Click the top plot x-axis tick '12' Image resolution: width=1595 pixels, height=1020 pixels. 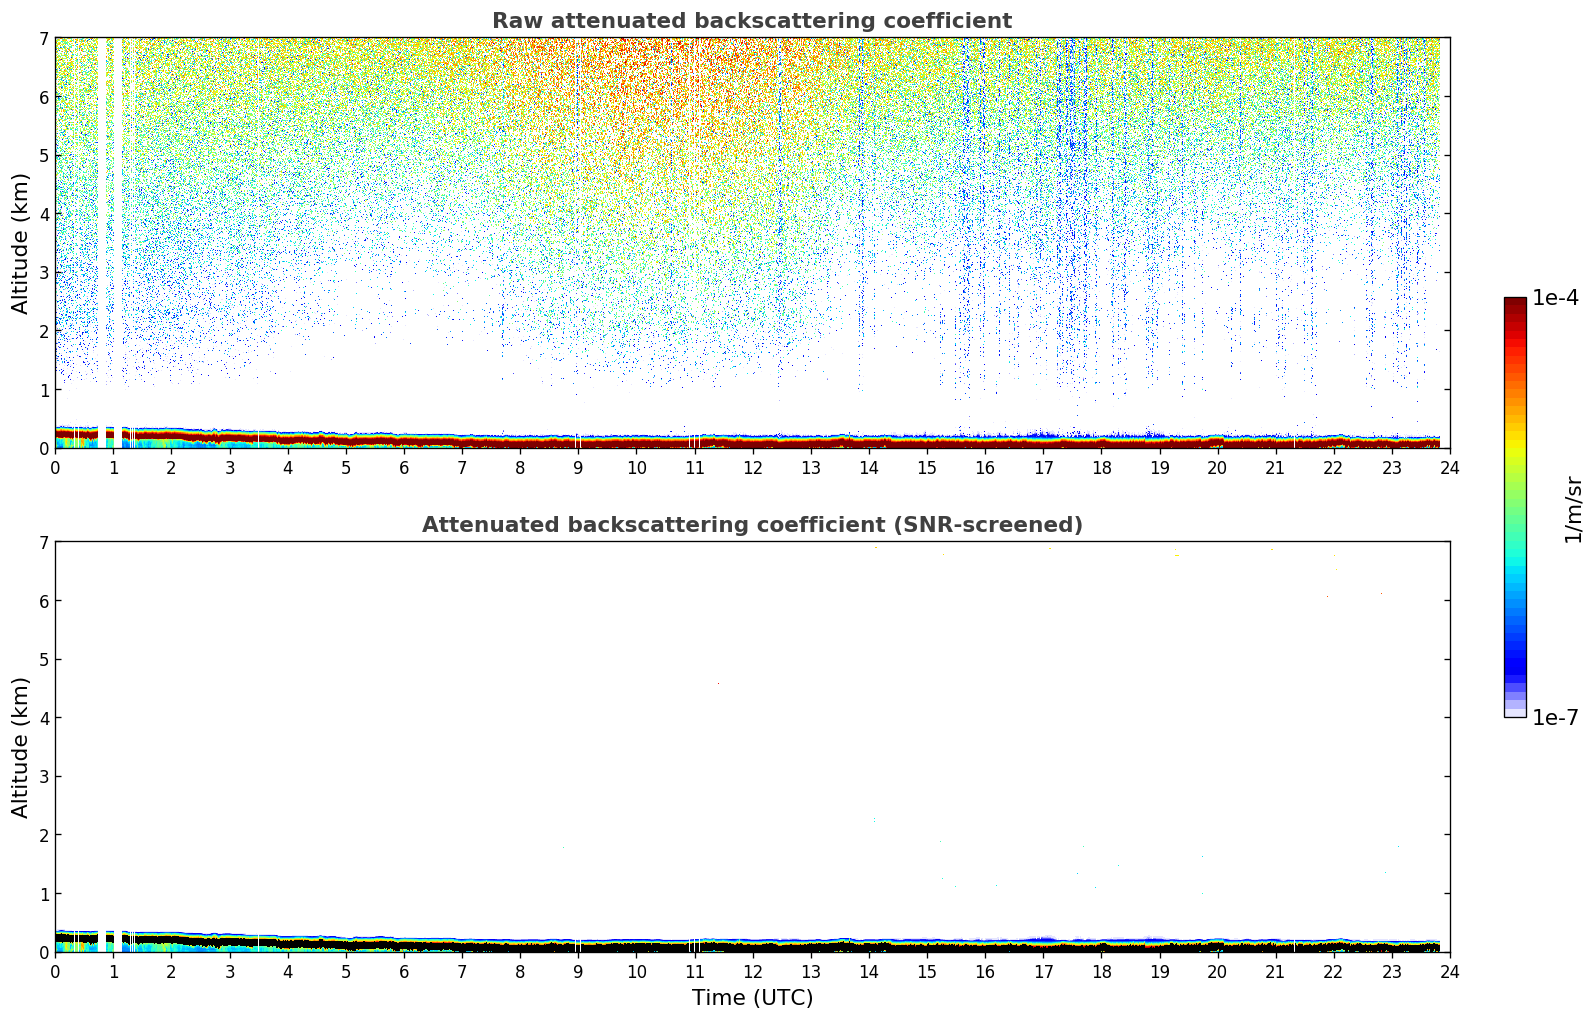(x=752, y=467)
